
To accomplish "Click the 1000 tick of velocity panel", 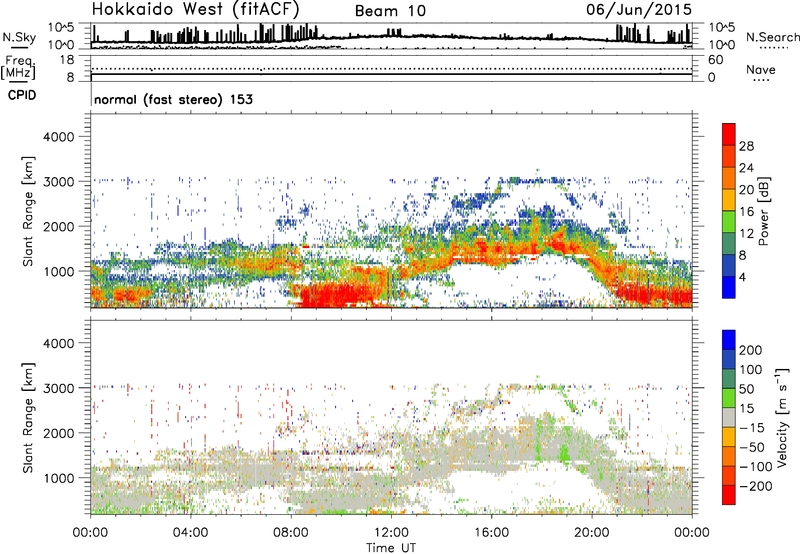I will (x=58, y=478).
